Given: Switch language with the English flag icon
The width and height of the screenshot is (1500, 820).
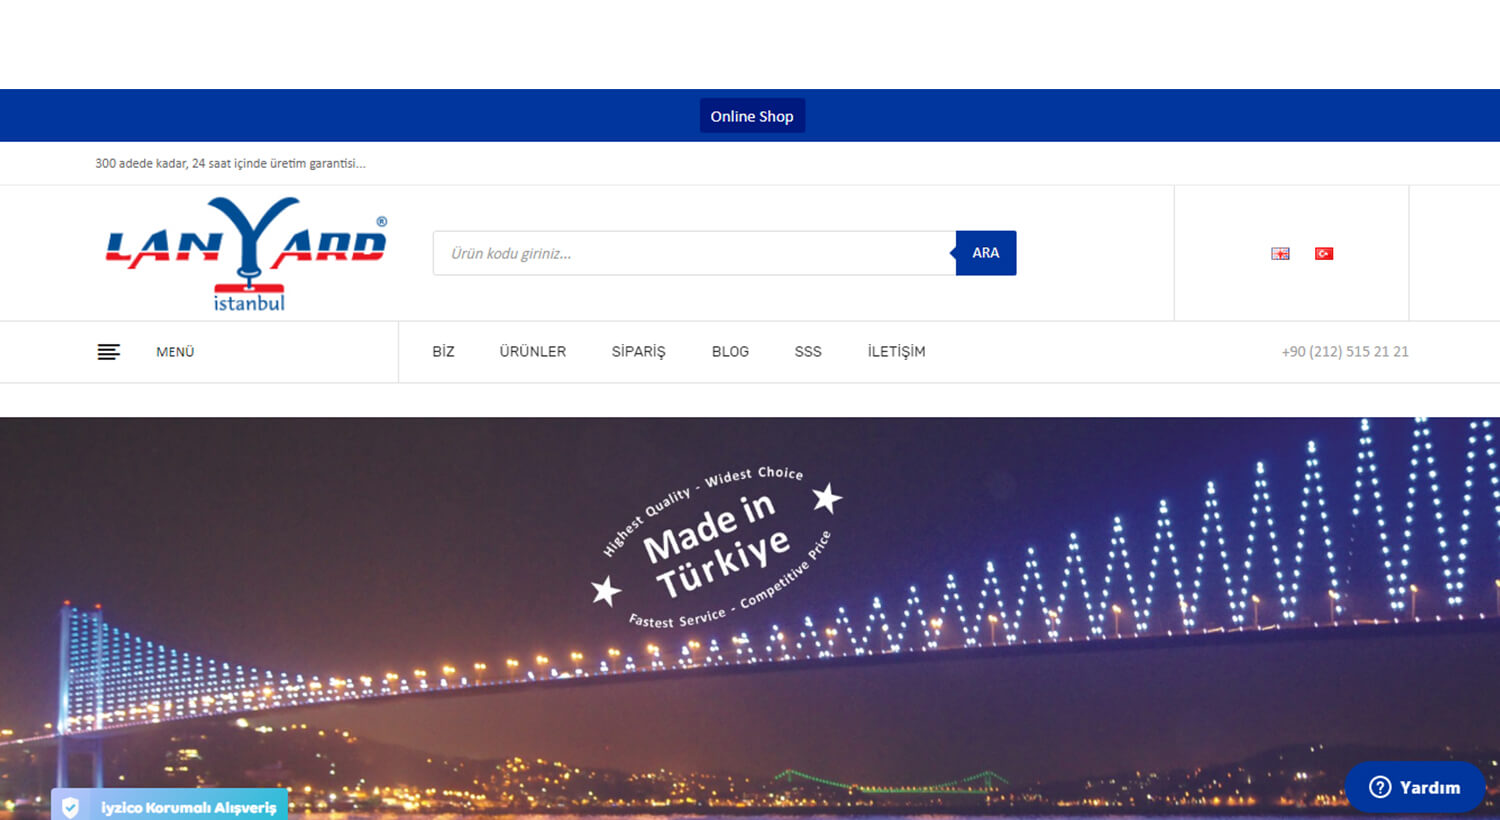Looking at the screenshot, I should point(1280,253).
